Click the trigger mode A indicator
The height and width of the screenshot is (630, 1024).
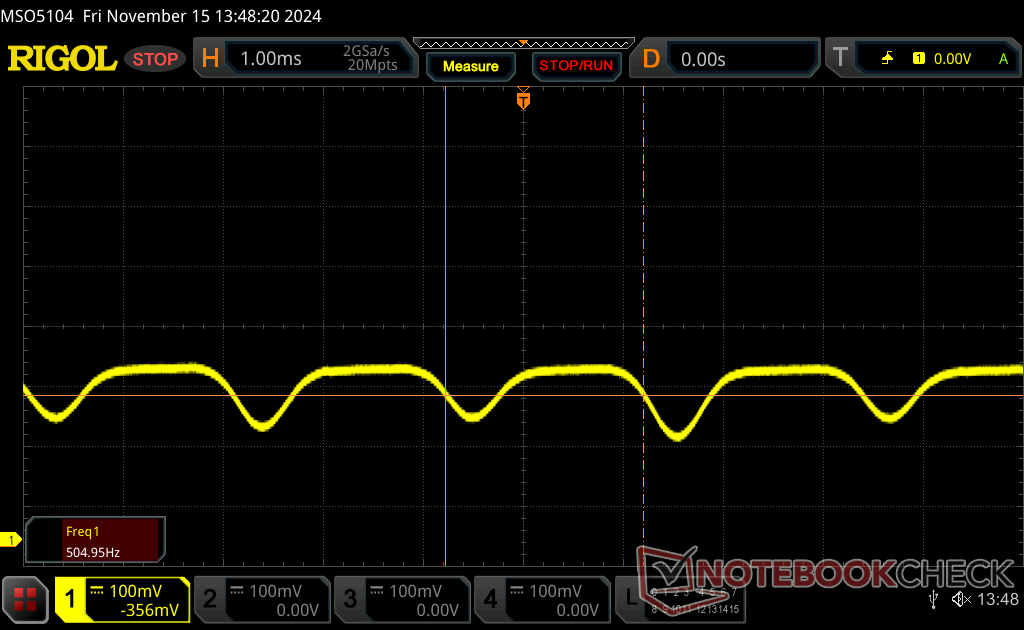coord(1003,59)
